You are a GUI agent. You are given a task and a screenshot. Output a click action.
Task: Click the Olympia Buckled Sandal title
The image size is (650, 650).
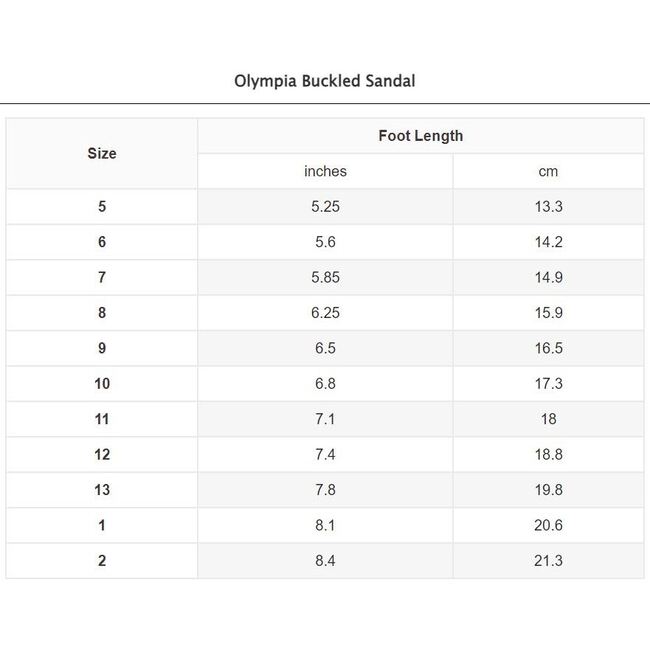324,81
